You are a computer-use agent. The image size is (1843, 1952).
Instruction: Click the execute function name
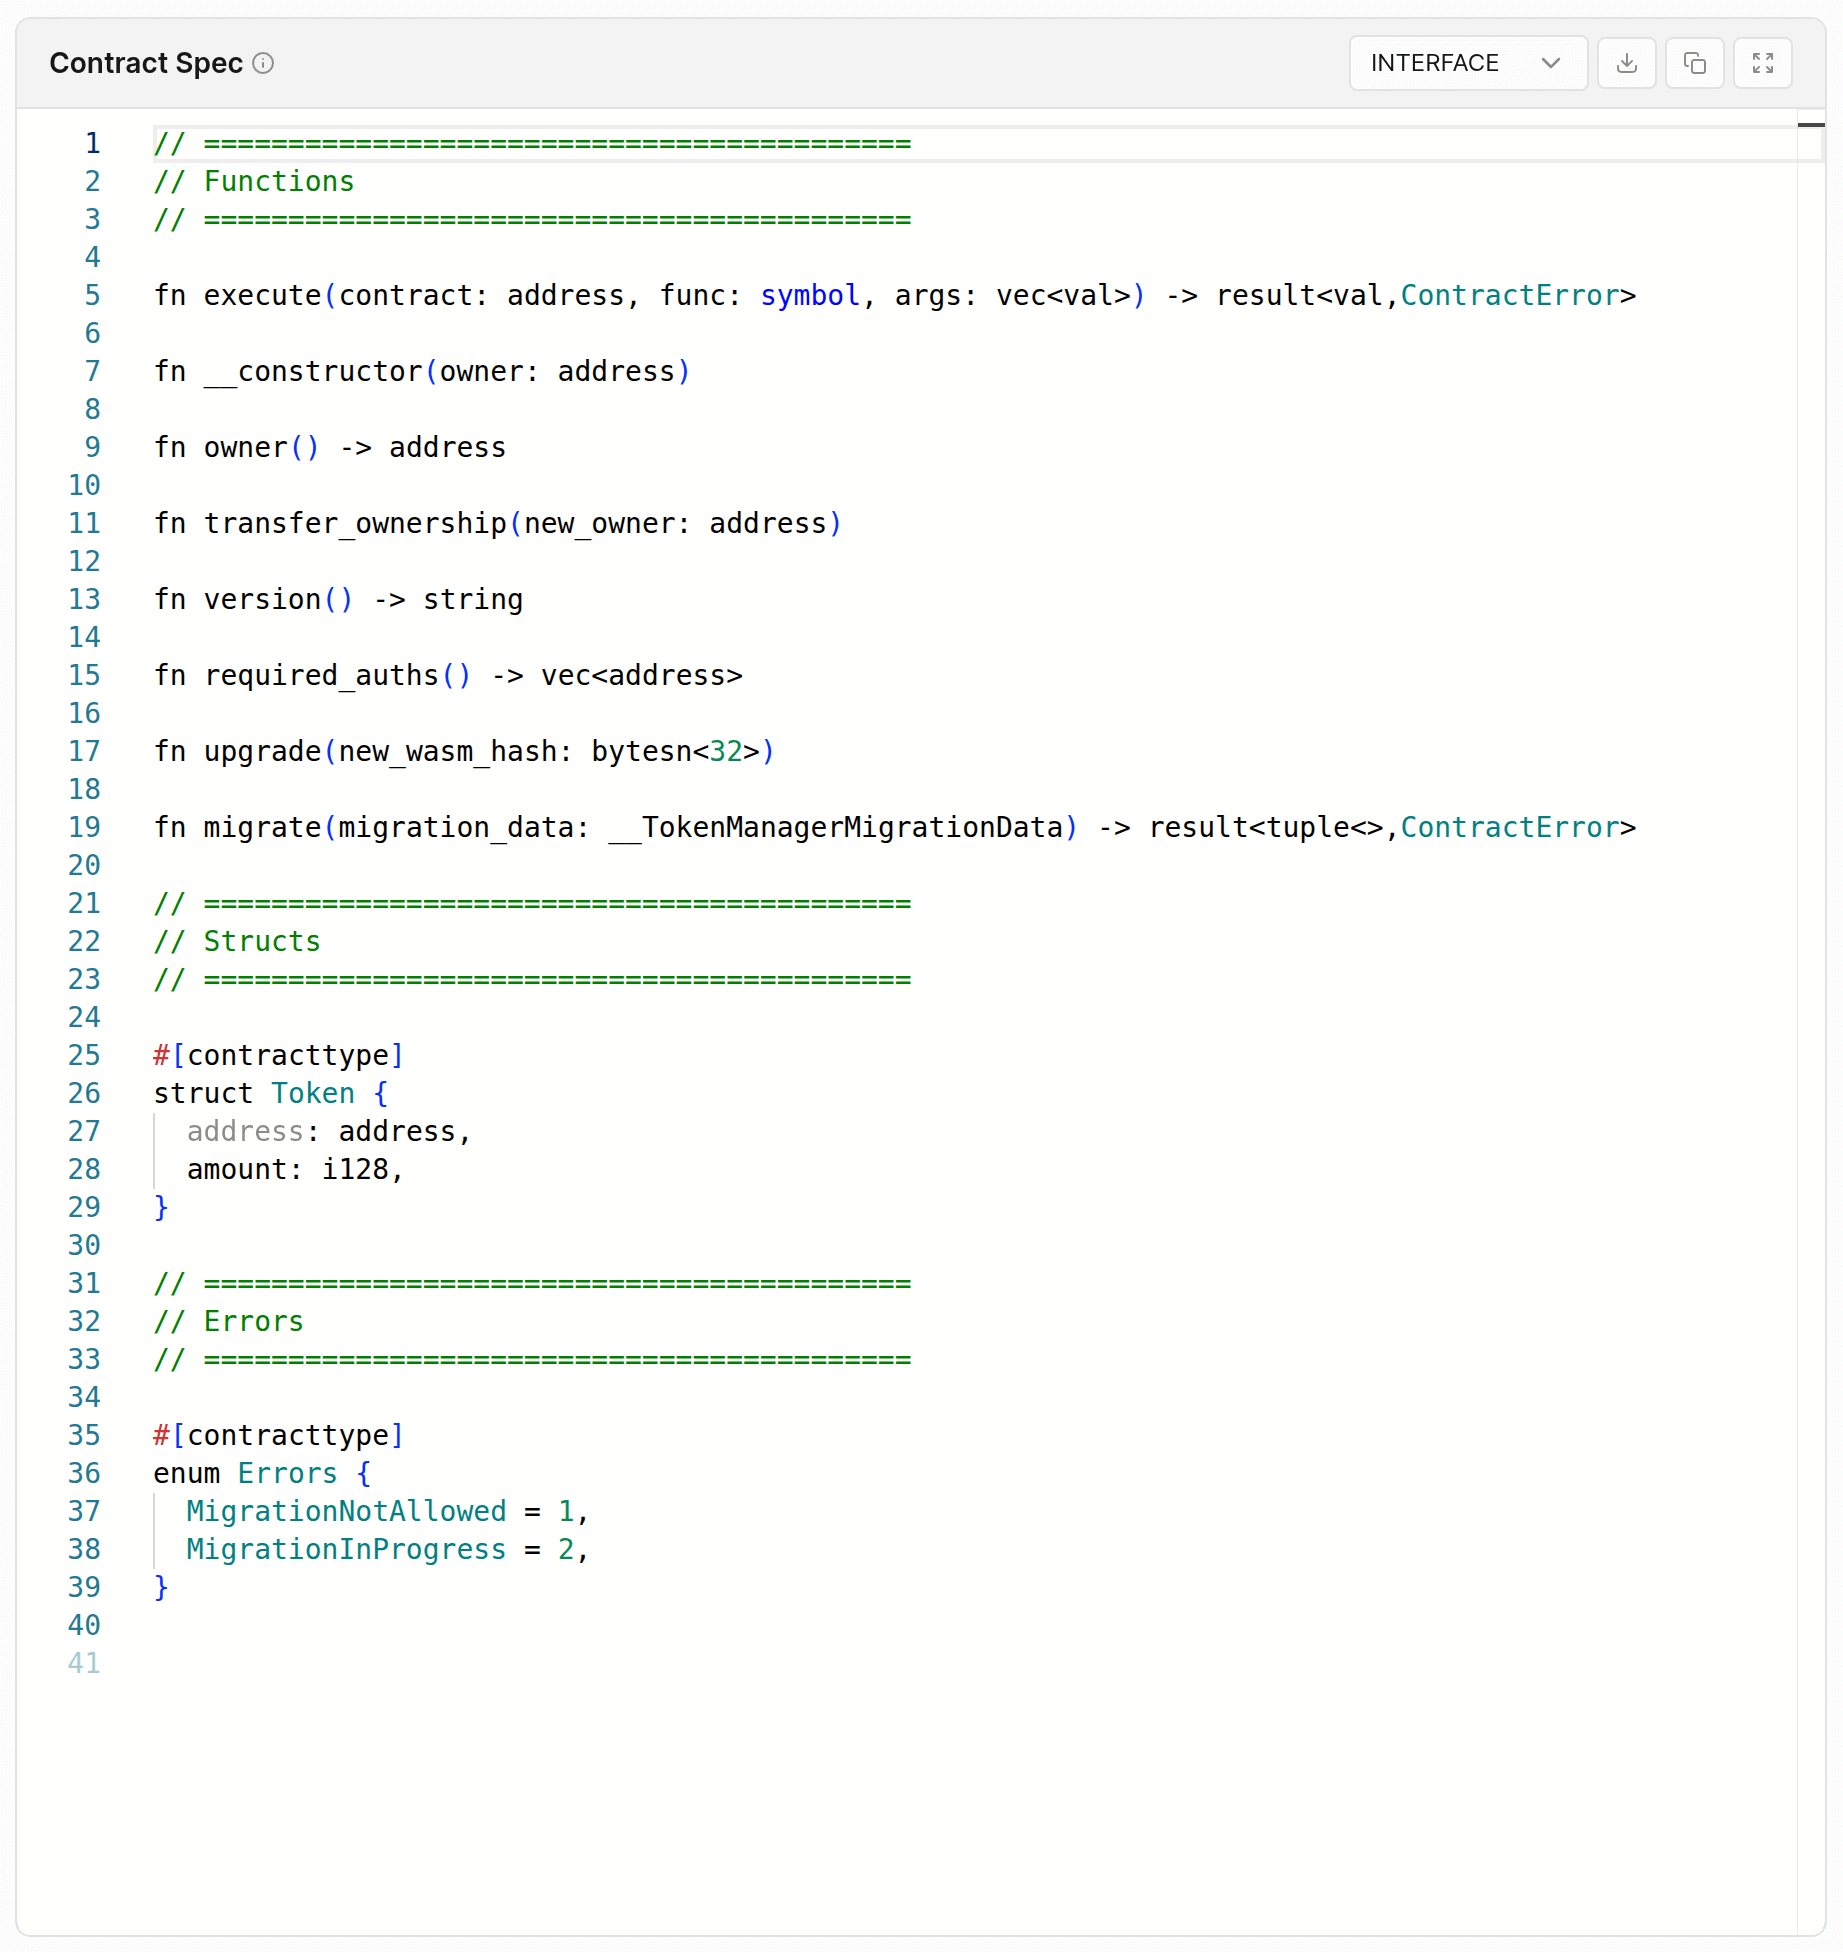pyautogui.click(x=262, y=295)
